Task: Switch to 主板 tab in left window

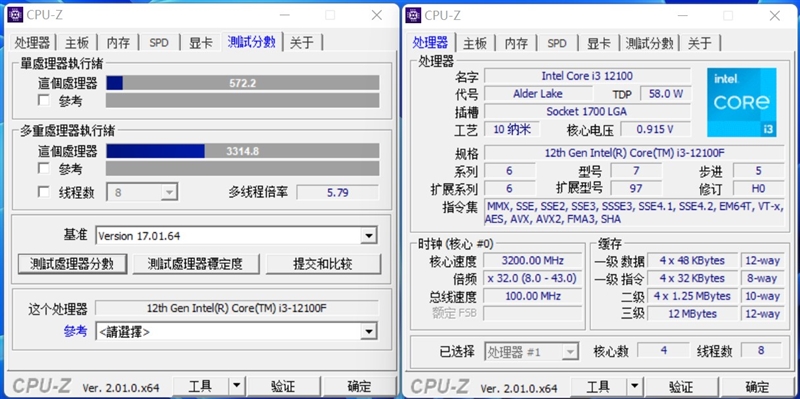Action: coord(77,43)
